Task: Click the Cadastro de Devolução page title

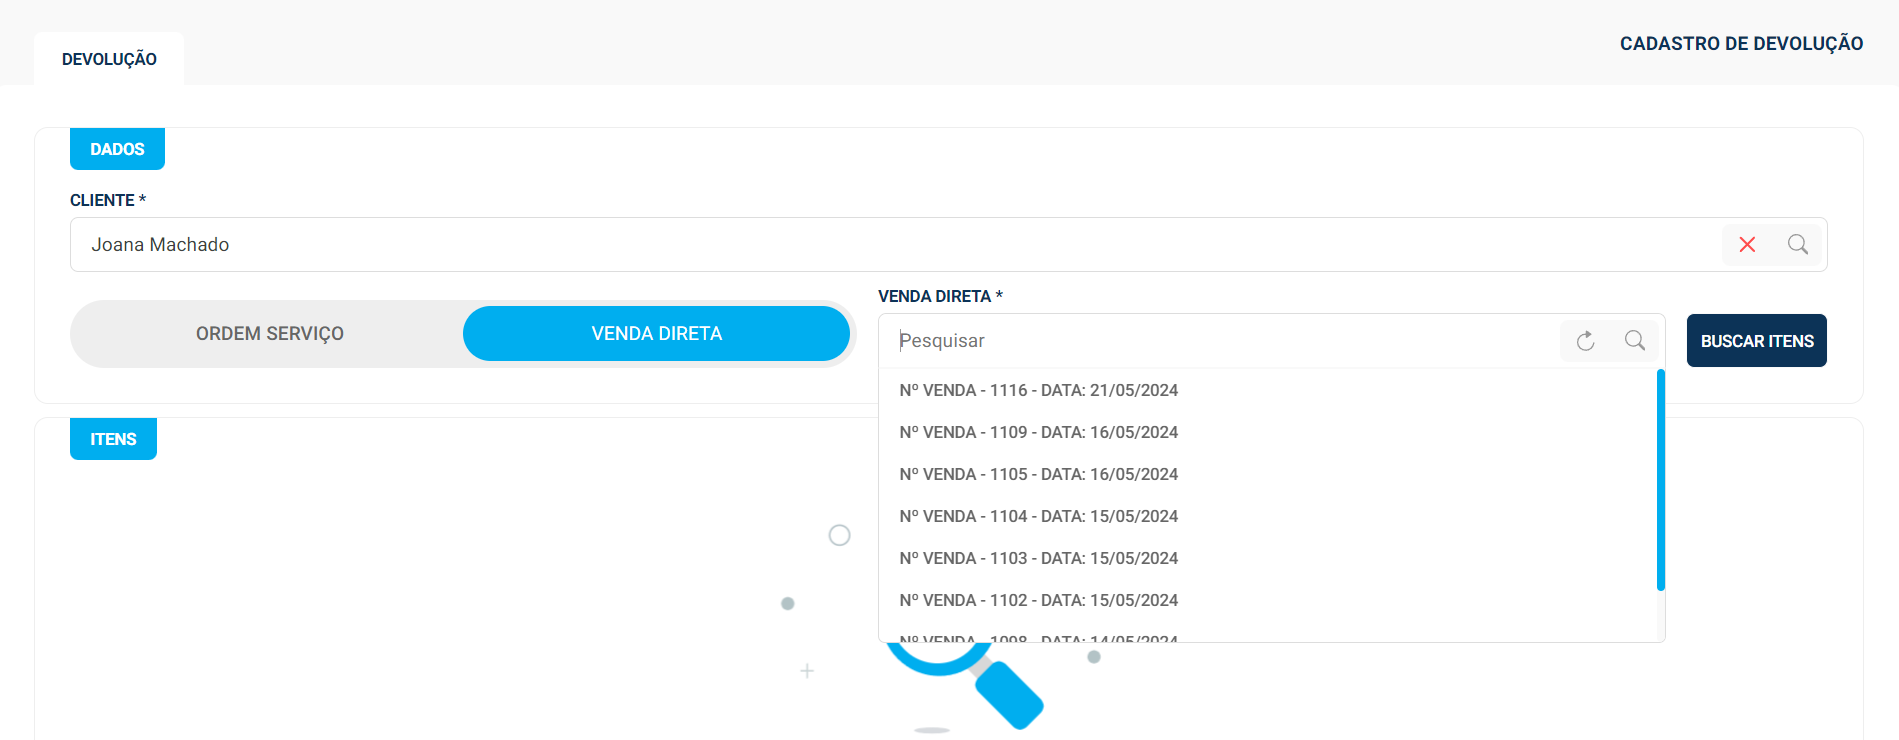Action: [x=1741, y=44]
